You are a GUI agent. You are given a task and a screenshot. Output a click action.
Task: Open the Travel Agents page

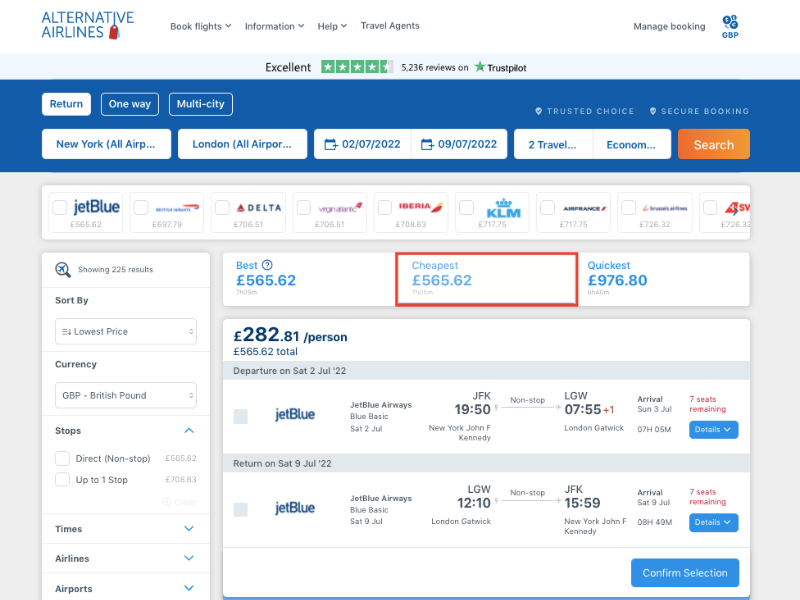pos(390,26)
